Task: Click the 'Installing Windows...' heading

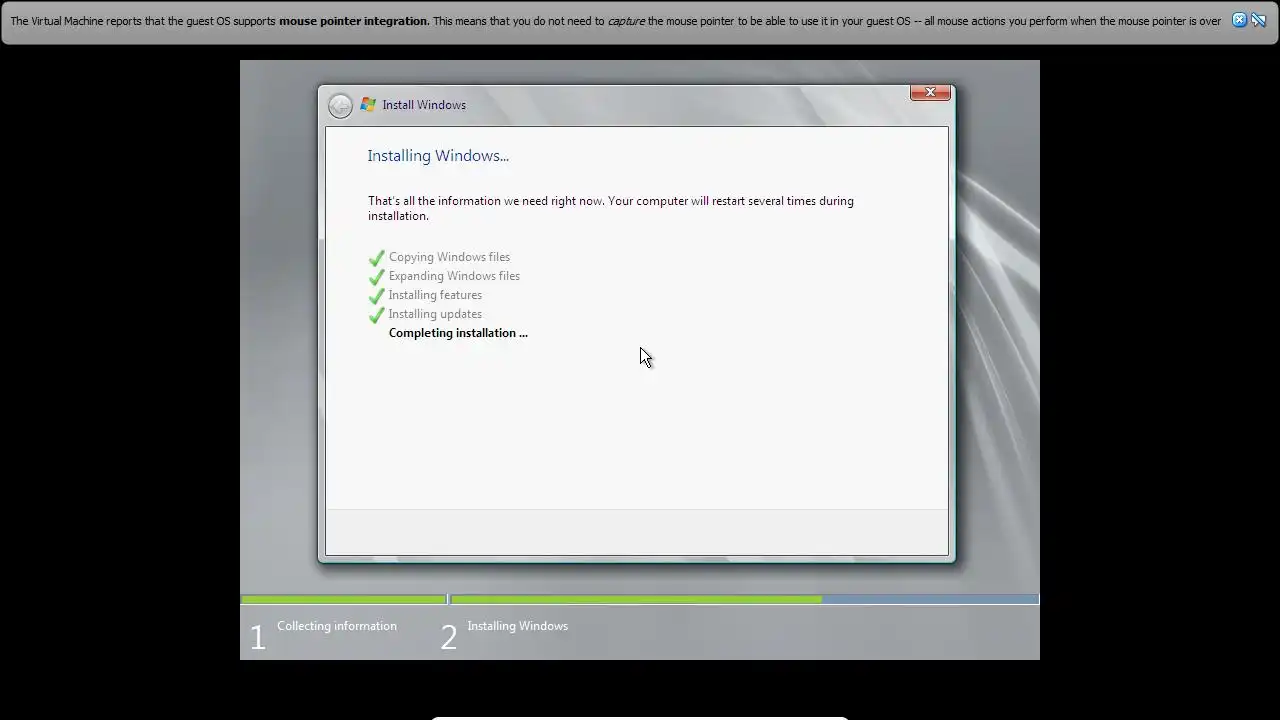Action: pos(438,156)
